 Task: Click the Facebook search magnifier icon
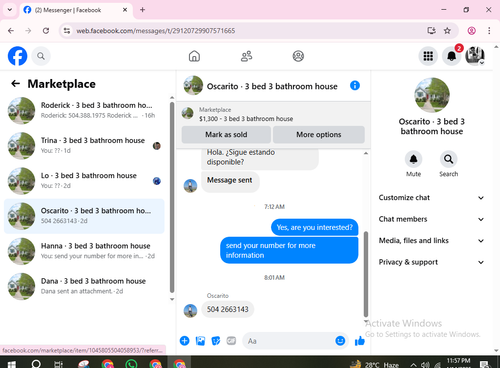[41, 56]
